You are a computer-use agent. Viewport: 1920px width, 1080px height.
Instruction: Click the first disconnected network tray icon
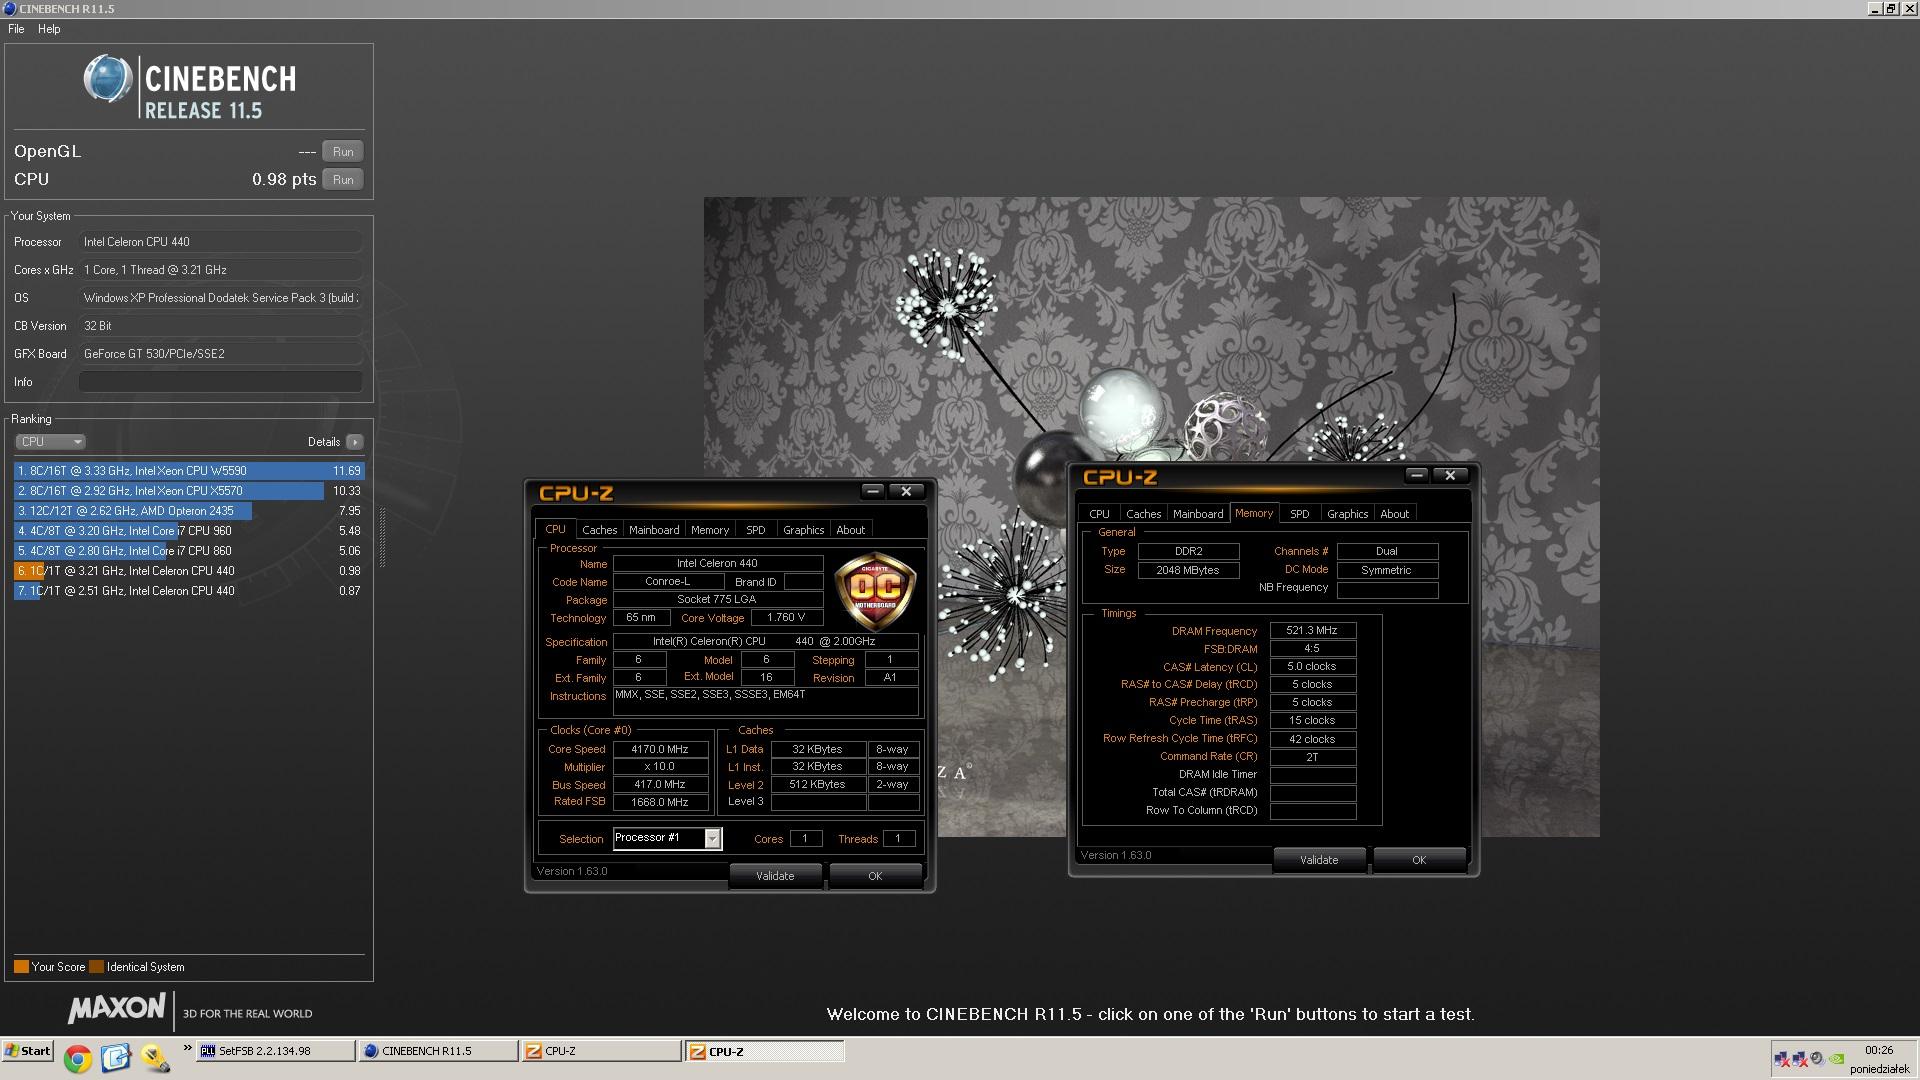click(1781, 1058)
